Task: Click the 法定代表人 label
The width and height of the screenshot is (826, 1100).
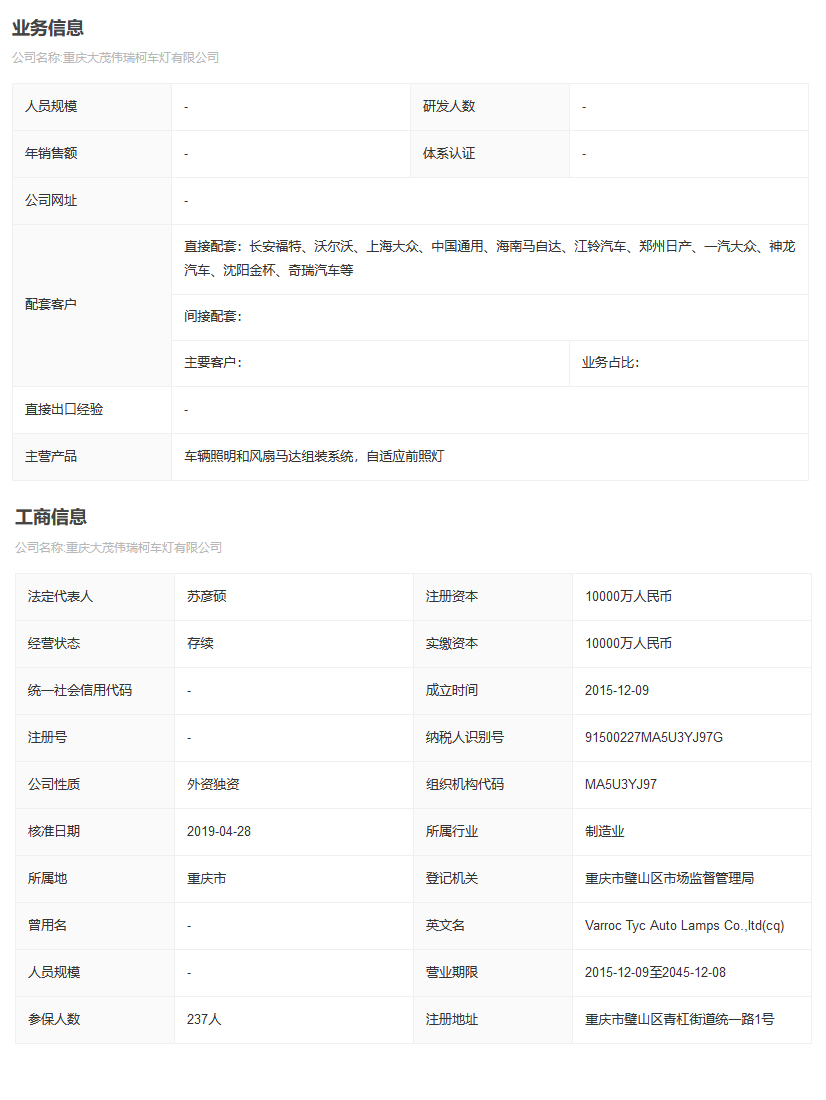Action: pyautogui.click(x=60, y=596)
